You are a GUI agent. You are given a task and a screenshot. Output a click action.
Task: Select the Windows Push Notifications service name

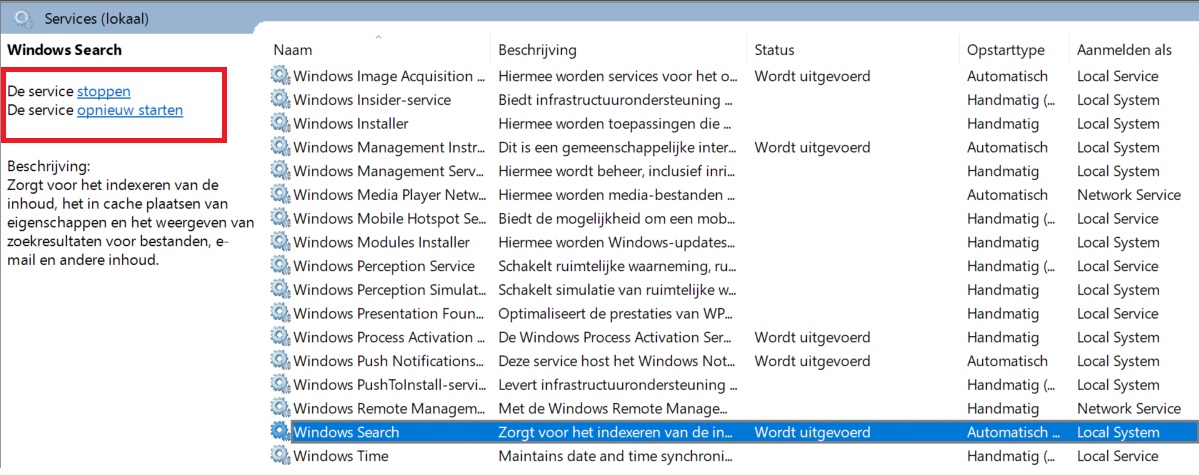(x=389, y=362)
